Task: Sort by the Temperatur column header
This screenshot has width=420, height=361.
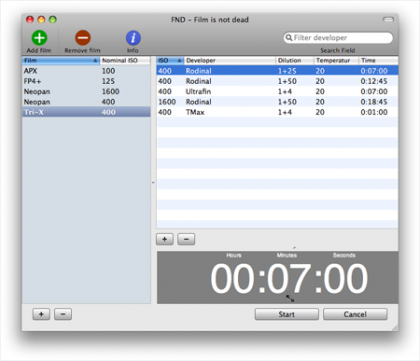Action: (336, 60)
